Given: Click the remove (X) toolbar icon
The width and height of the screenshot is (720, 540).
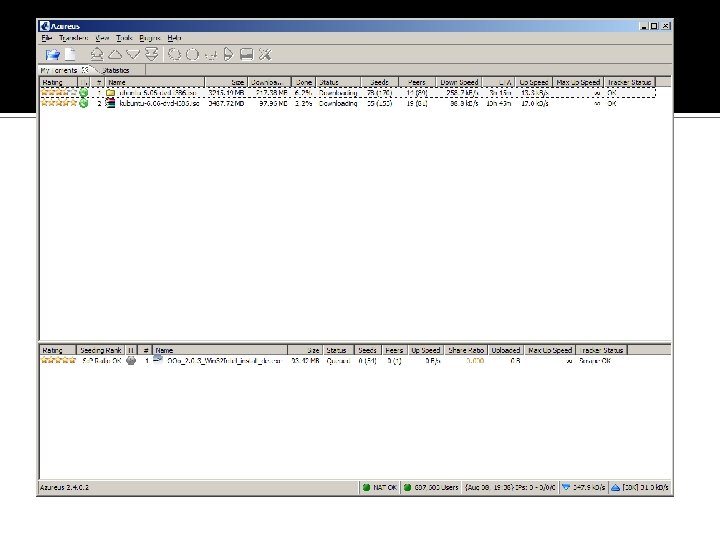Looking at the screenshot, I should (x=265, y=55).
